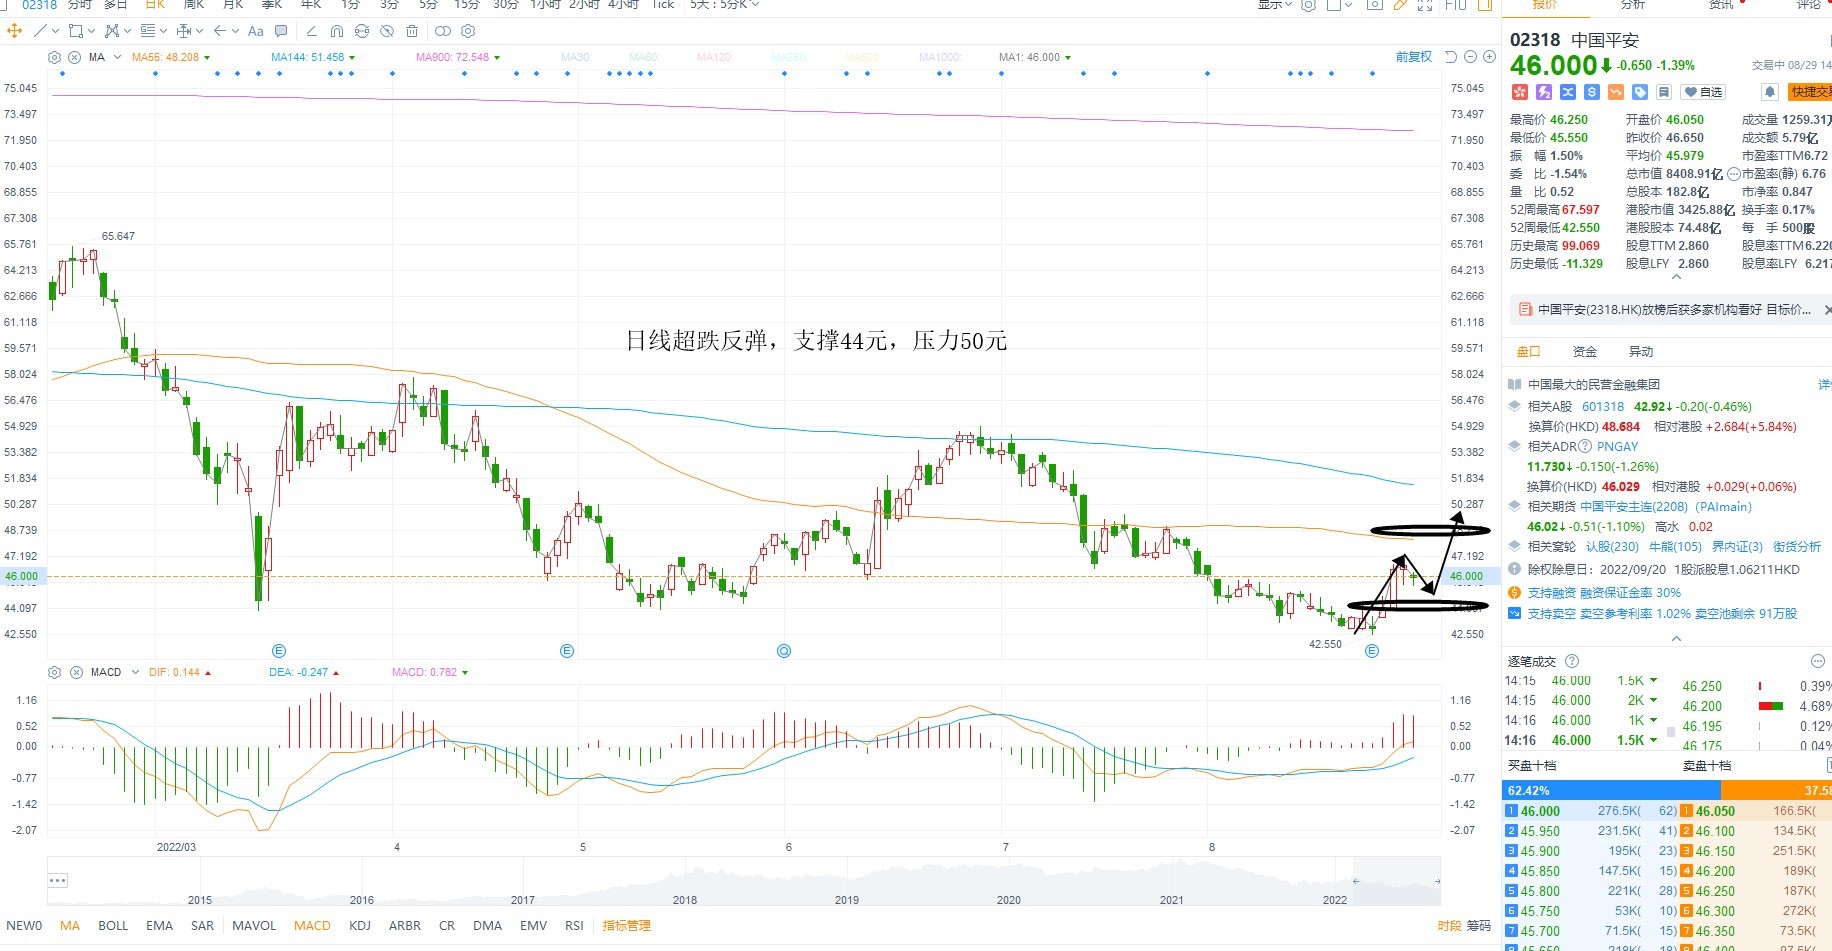1832x951 pixels.
Task: Open the 分析 analysis tab
Action: [1633, 5]
